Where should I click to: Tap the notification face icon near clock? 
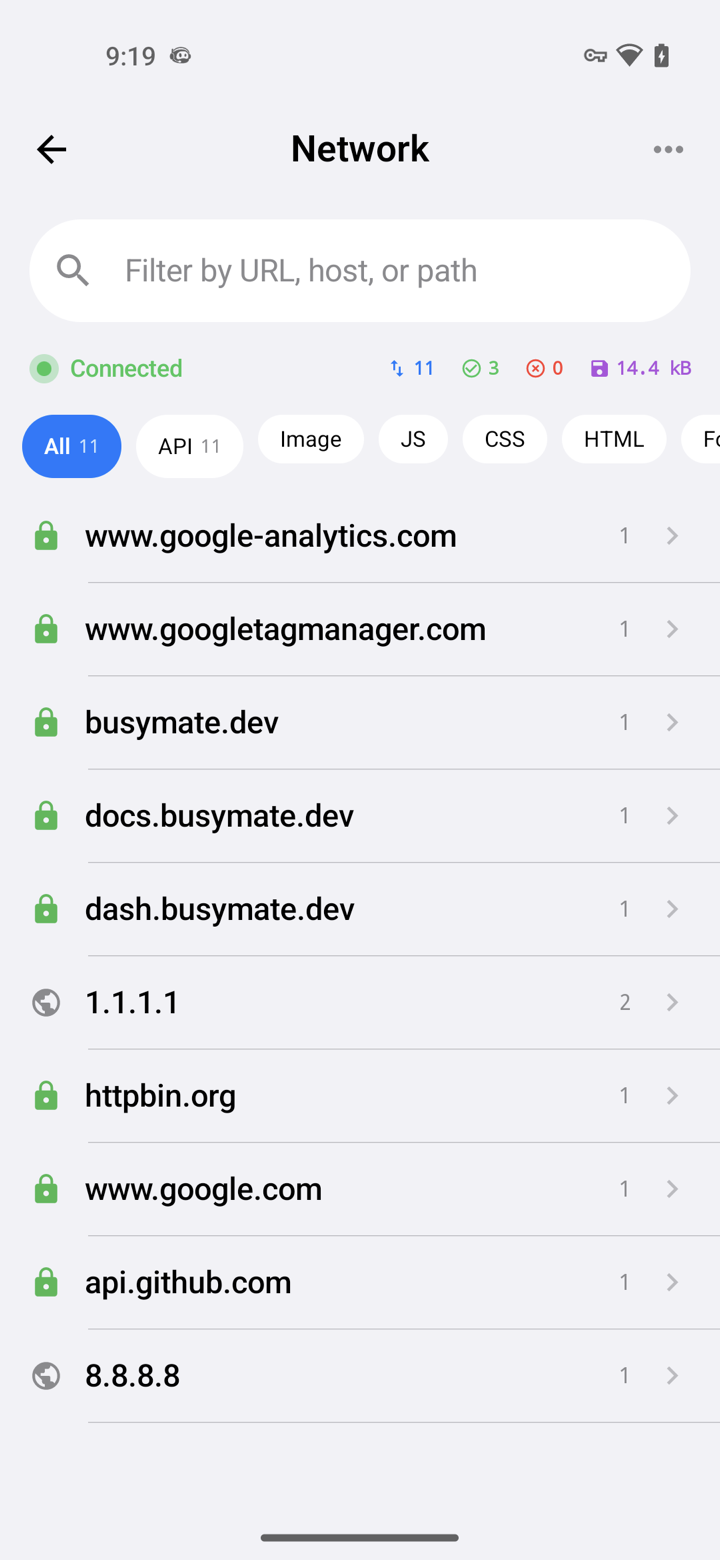point(180,56)
